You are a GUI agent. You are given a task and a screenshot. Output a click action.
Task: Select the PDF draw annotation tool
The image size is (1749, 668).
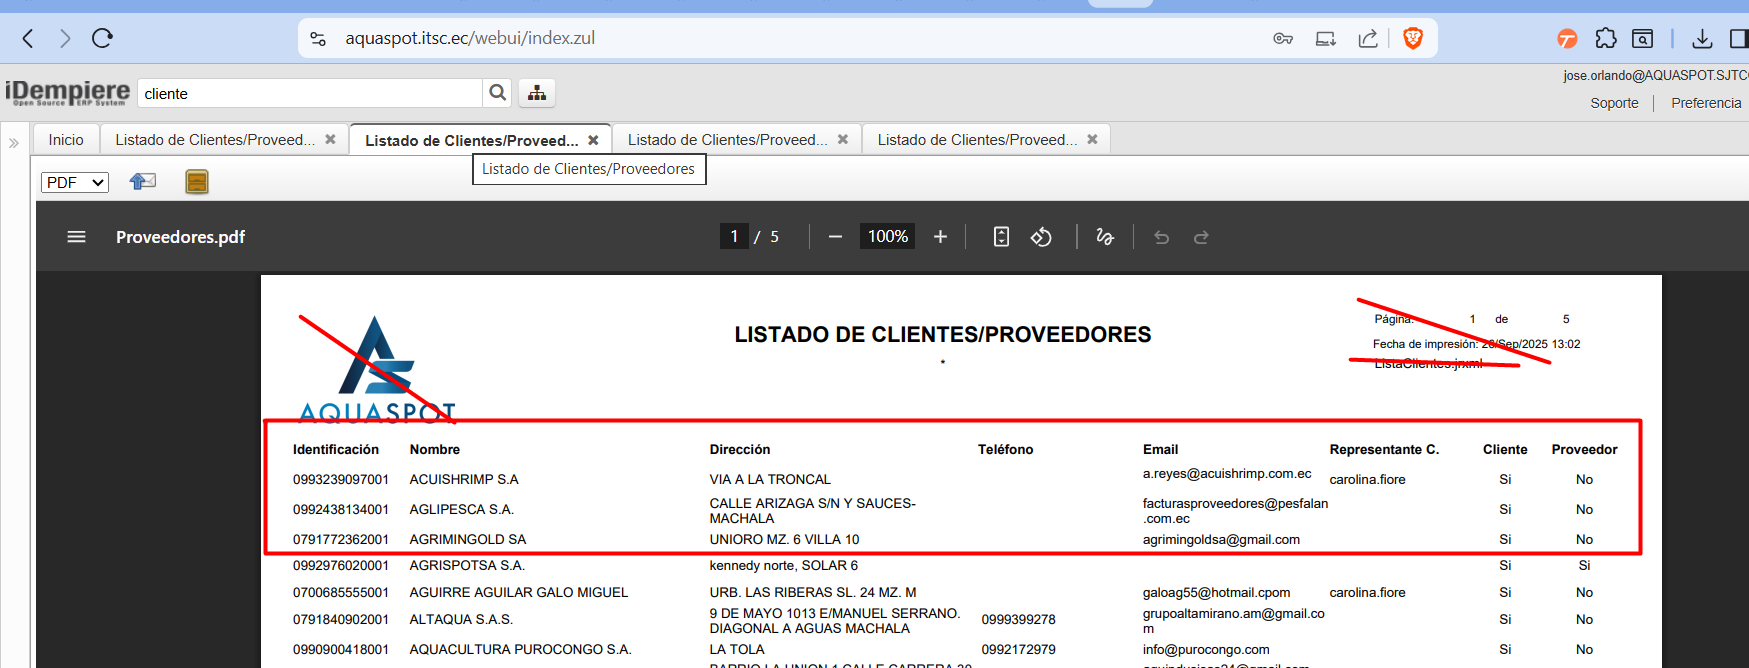(1105, 237)
